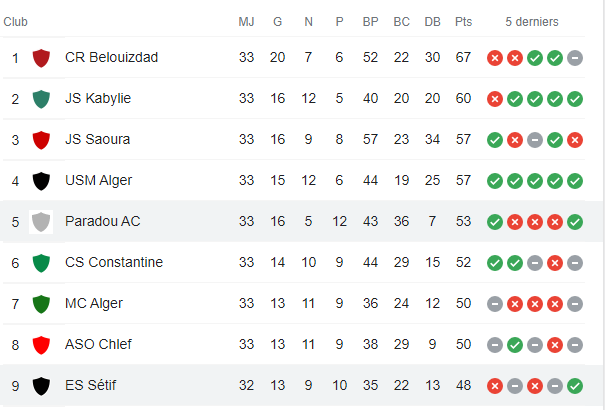Open the JS Kabylie team link
This screenshot has width=605, height=410.
tap(98, 99)
